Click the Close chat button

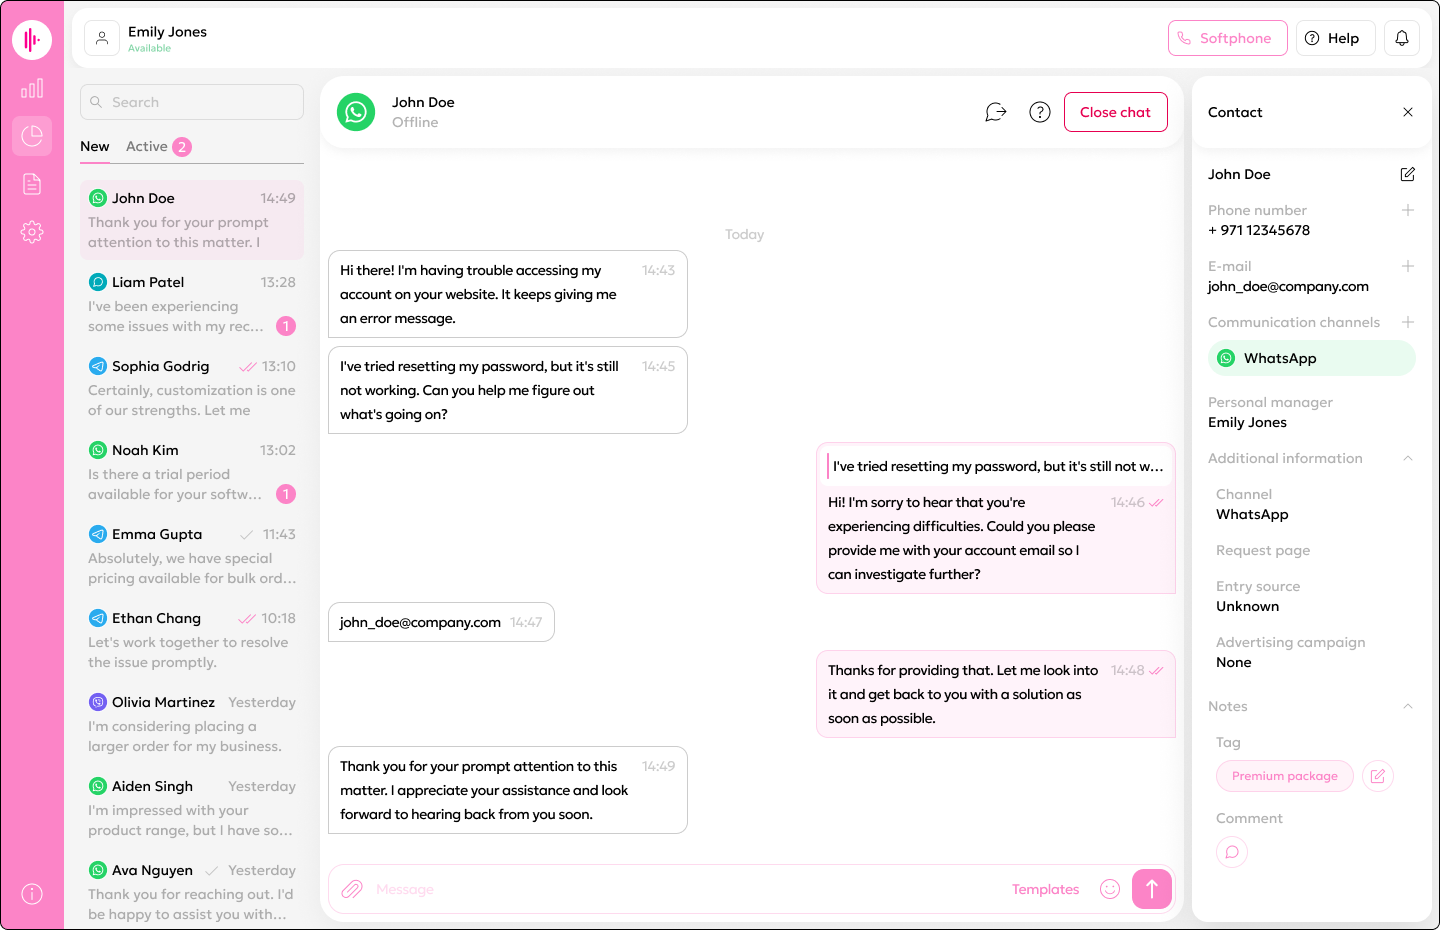point(1115,112)
